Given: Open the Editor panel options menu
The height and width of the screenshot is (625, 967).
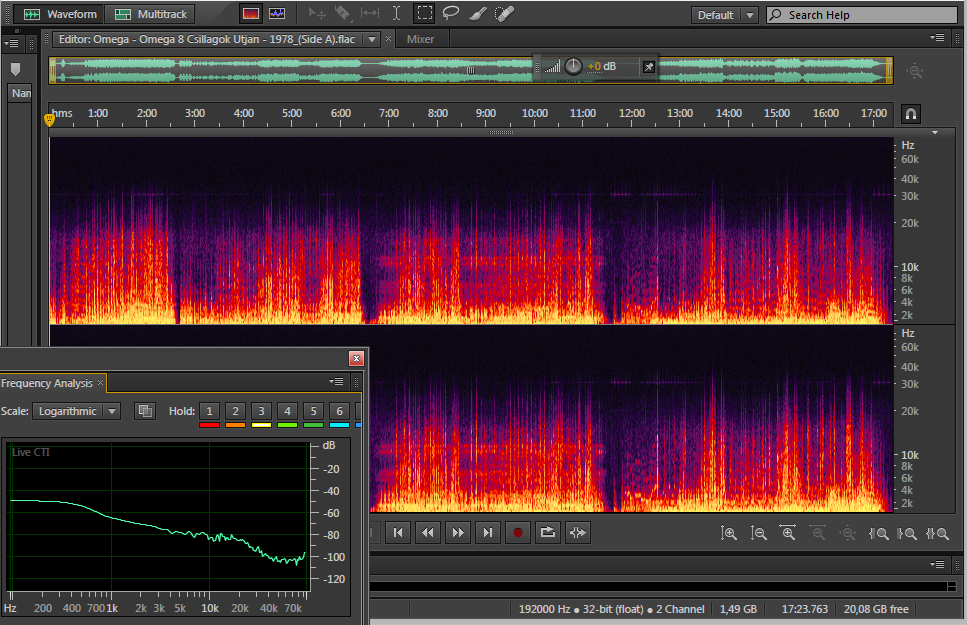Looking at the screenshot, I should point(937,38).
